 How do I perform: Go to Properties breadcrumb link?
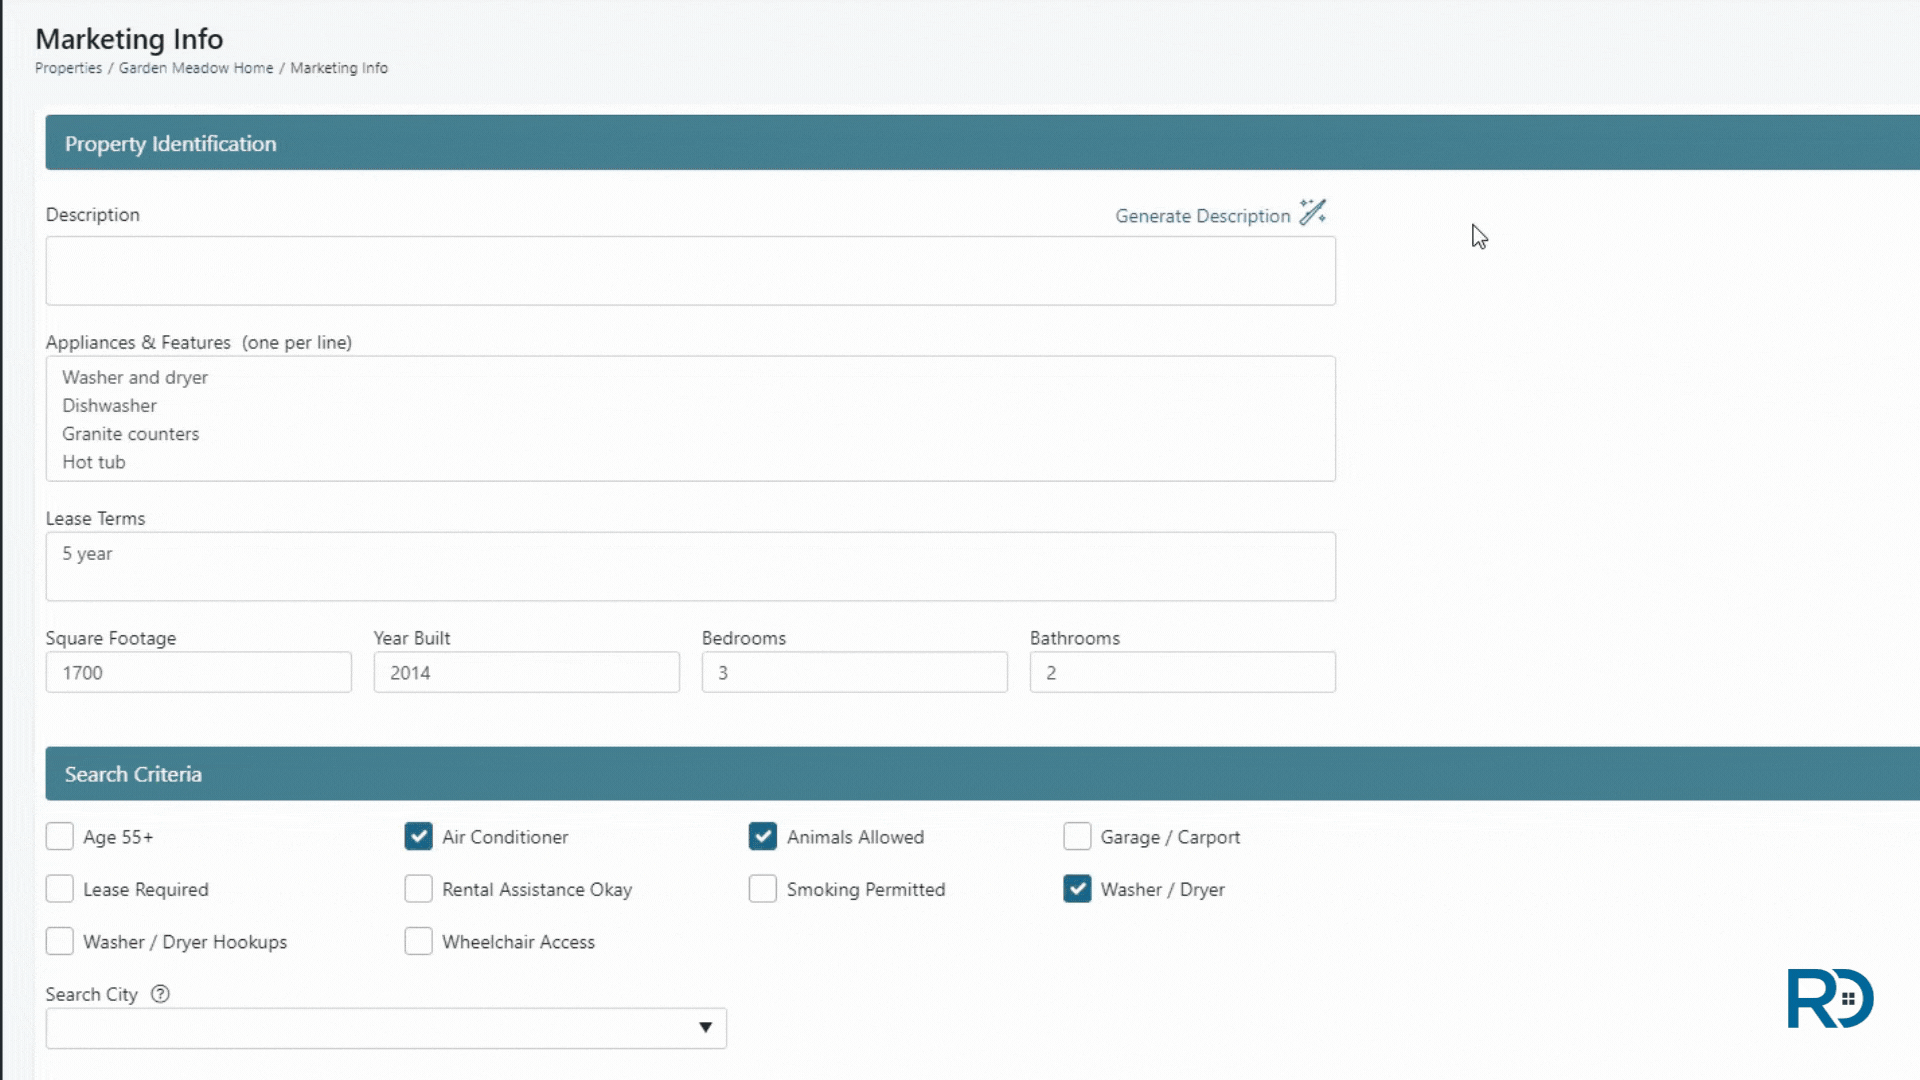pyautogui.click(x=68, y=68)
